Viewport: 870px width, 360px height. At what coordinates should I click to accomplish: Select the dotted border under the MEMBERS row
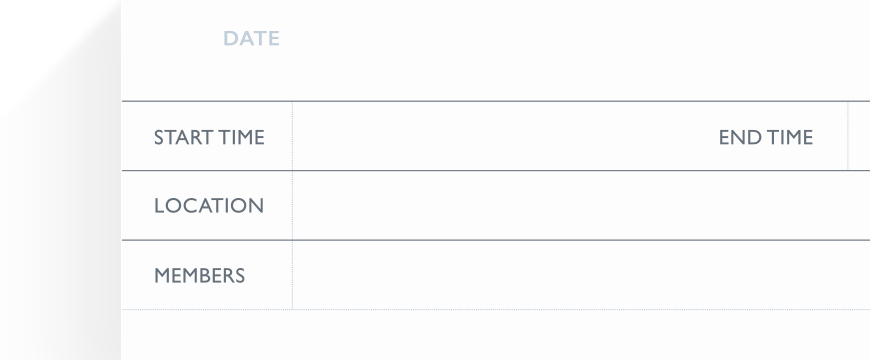click(495, 310)
